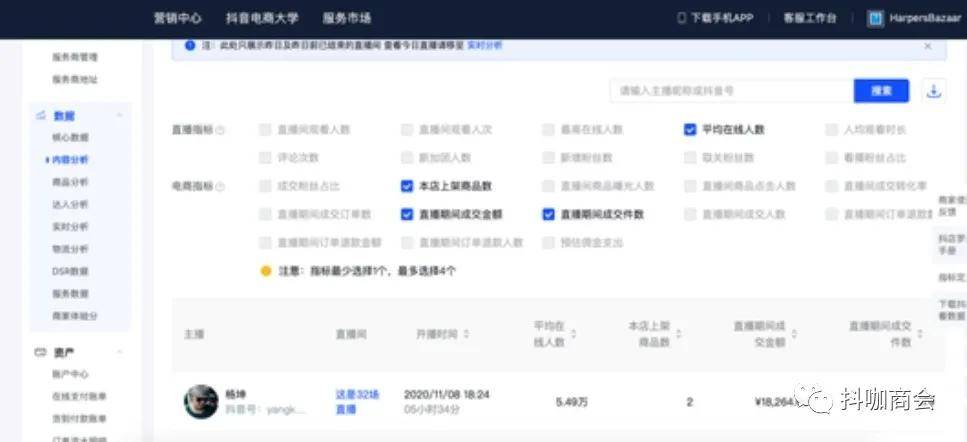Uncheck the 直播期间成交金额 checkbox

[406, 215]
